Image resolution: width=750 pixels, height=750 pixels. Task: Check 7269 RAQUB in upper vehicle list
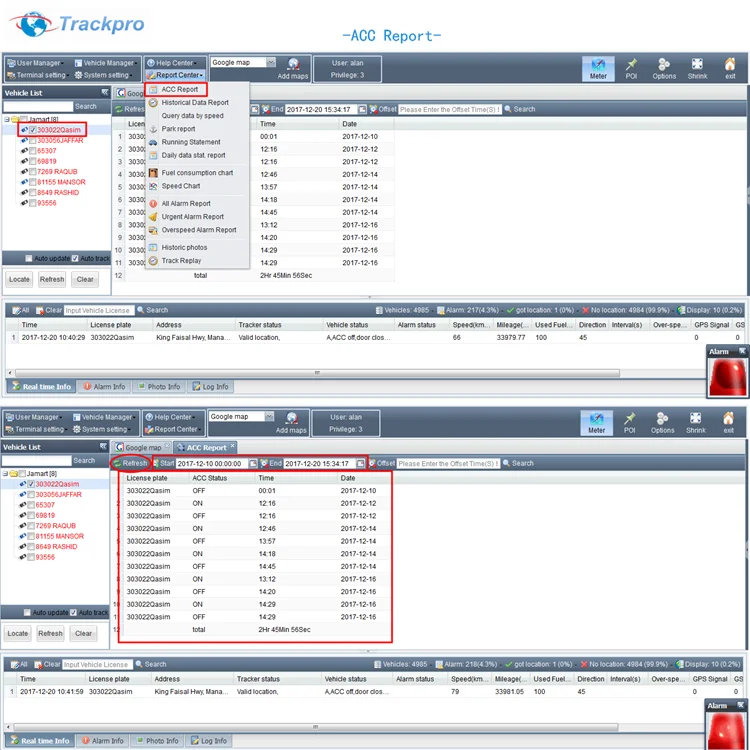33,172
